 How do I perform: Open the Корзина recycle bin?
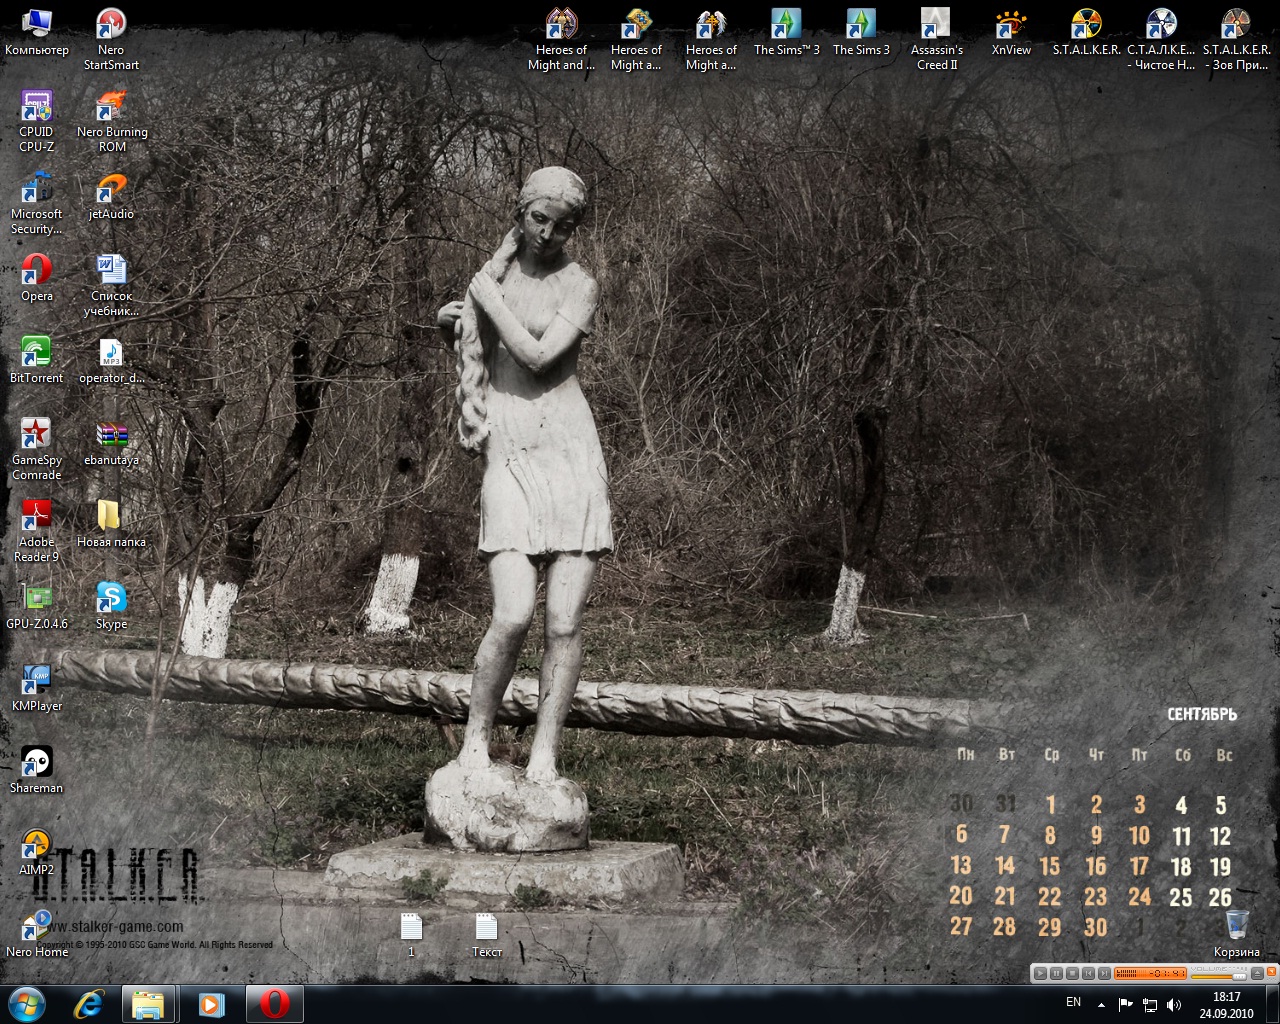coord(1237,935)
